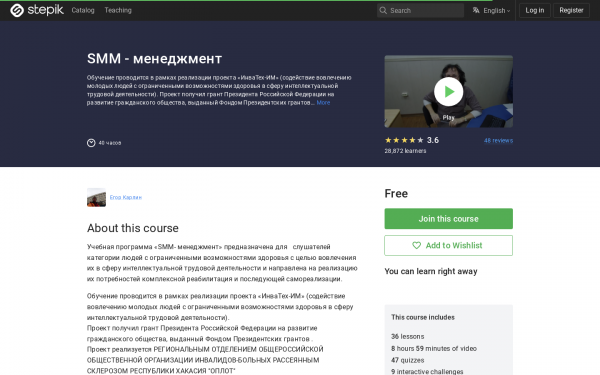Screen dimensions: 600x375
Task: Open the Catalog menu item
Action: point(83,10)
